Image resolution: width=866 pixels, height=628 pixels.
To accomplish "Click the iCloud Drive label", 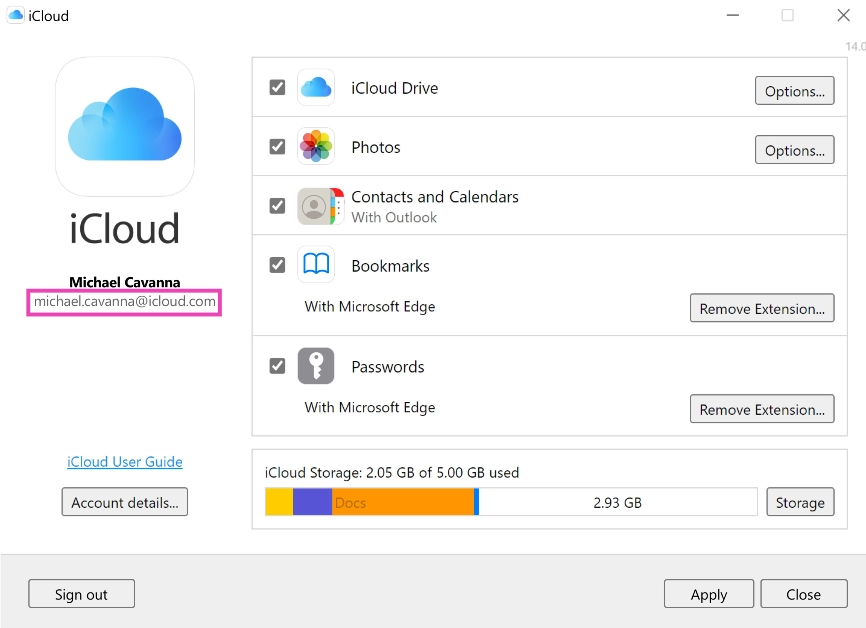I will pyautogui.click(x=395, y=88).
